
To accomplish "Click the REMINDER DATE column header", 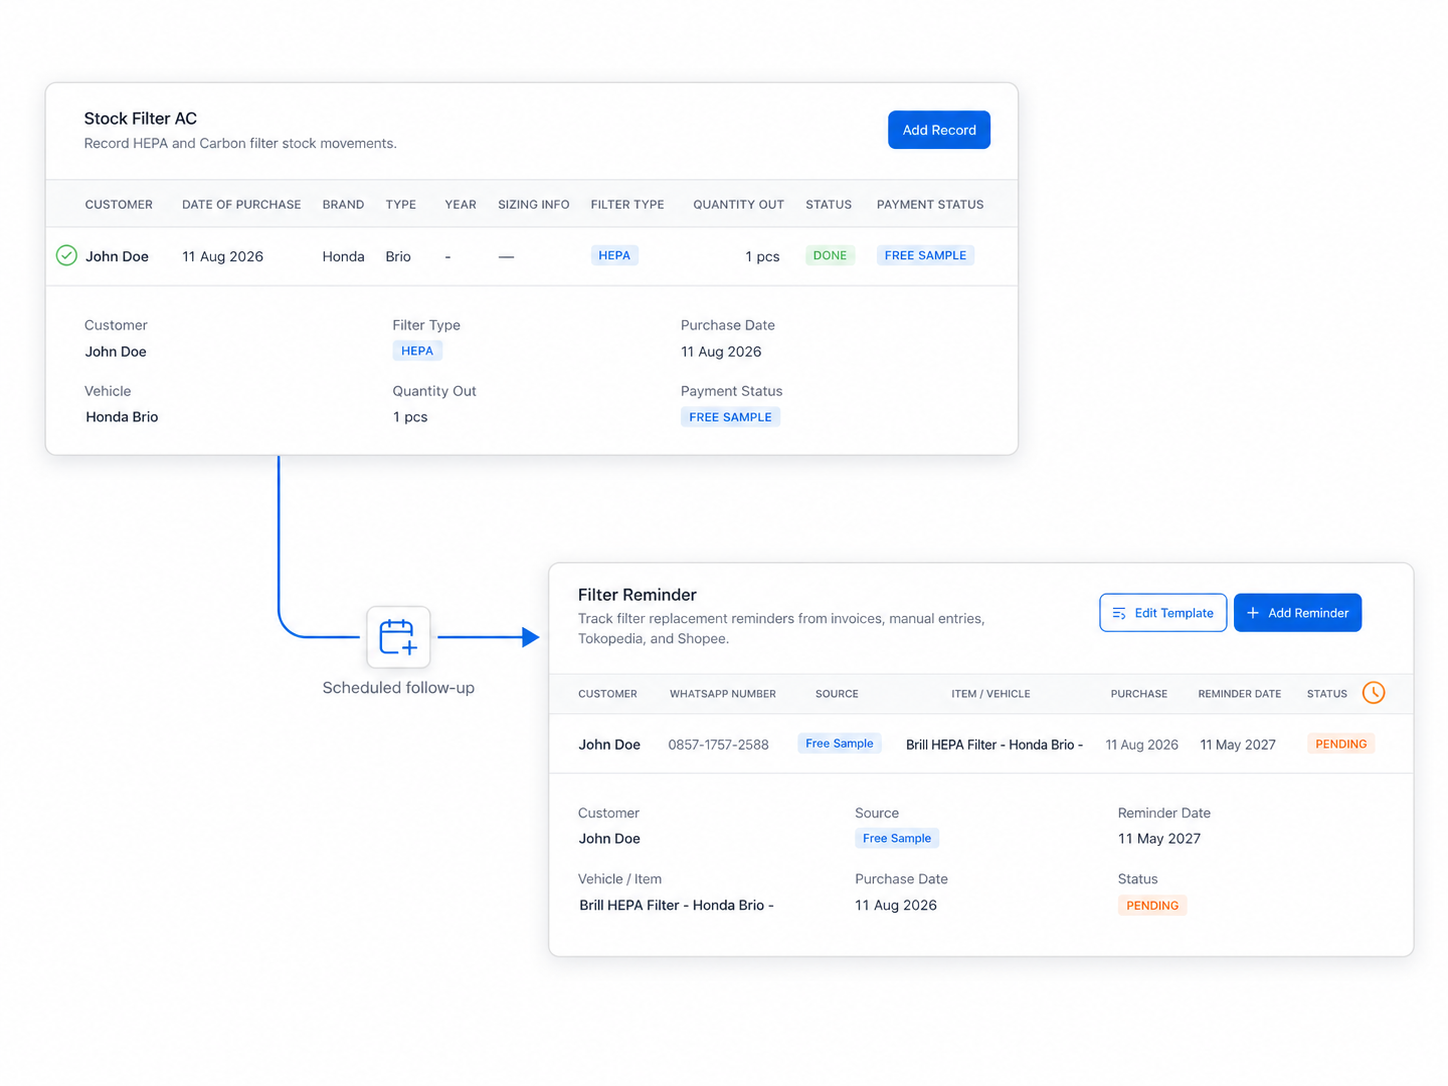I will click(x=1239, y=694).
